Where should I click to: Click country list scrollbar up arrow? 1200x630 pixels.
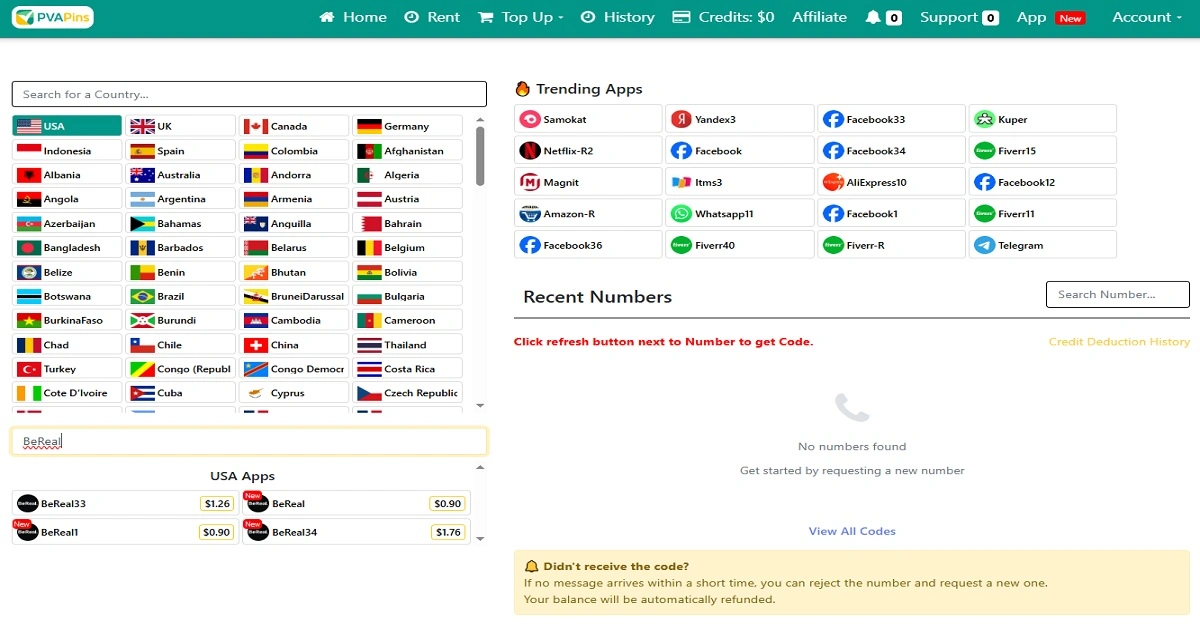pos(480,119)
